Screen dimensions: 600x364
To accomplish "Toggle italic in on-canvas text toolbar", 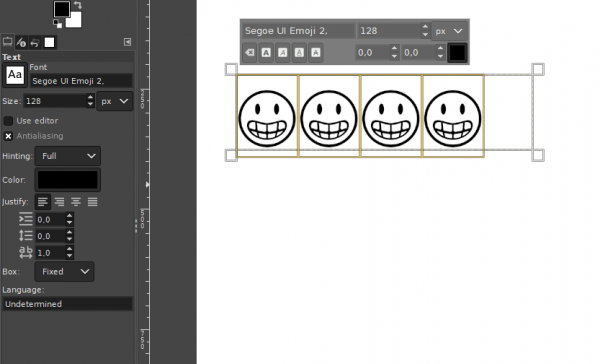I will [x=283, y=52].
